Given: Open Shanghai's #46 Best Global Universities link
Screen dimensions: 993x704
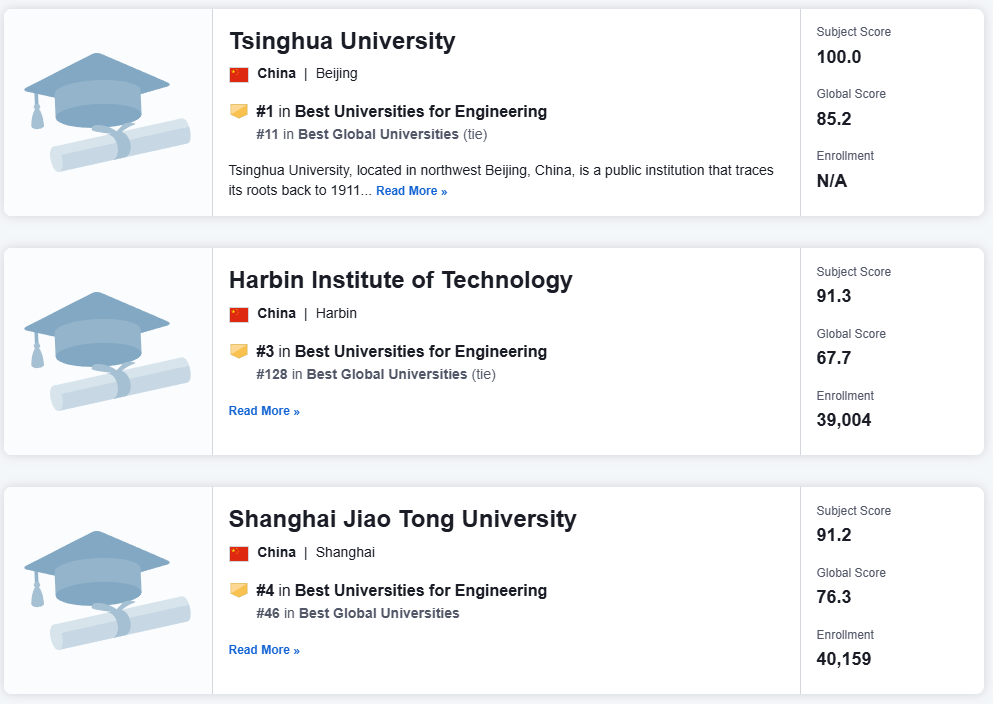Looking at the screenshot, I should click(x=379, y=613).
